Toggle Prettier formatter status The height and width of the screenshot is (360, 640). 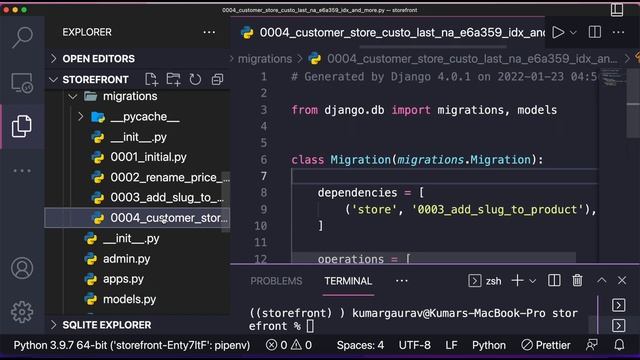[x=546, y=345]
